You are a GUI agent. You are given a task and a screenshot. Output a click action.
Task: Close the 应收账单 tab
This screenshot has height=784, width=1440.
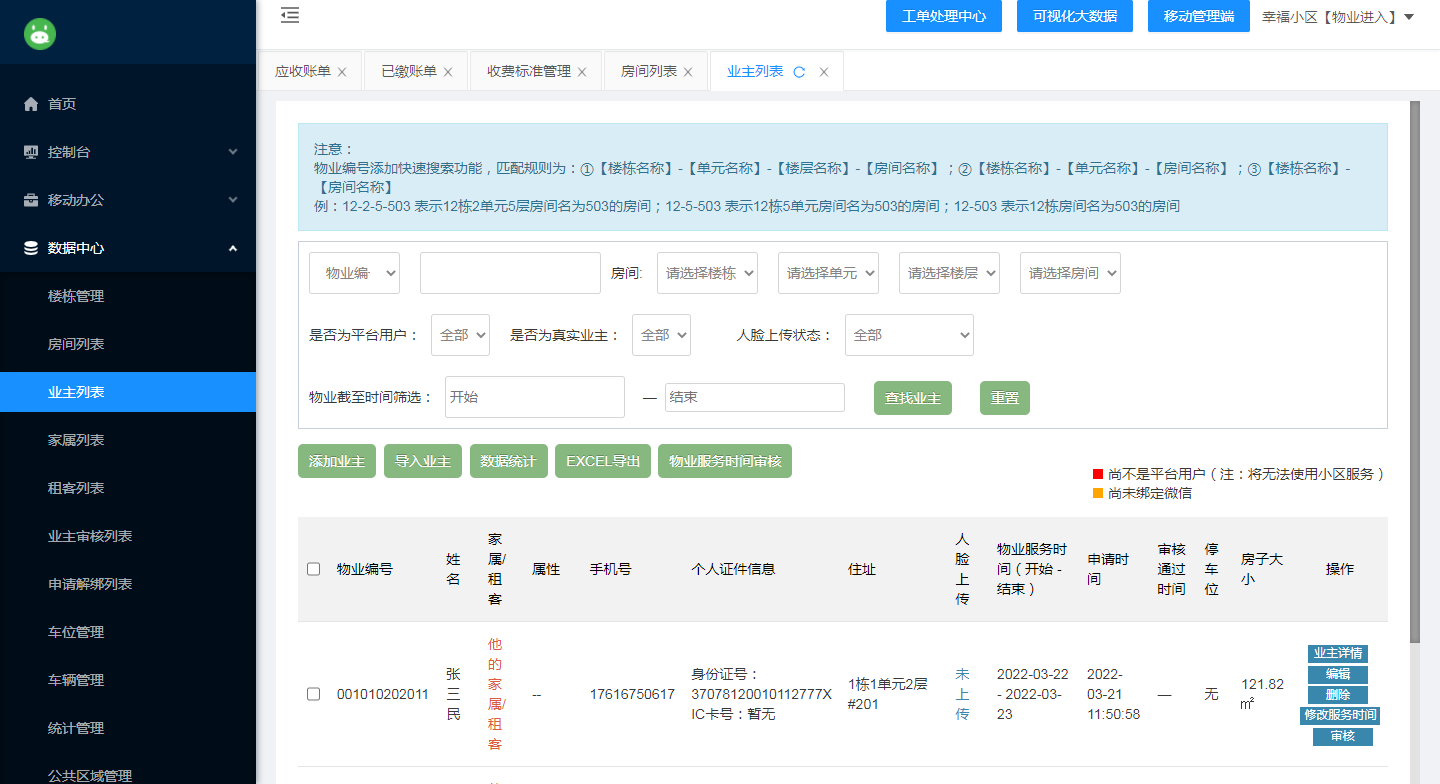tap(342, 72)
